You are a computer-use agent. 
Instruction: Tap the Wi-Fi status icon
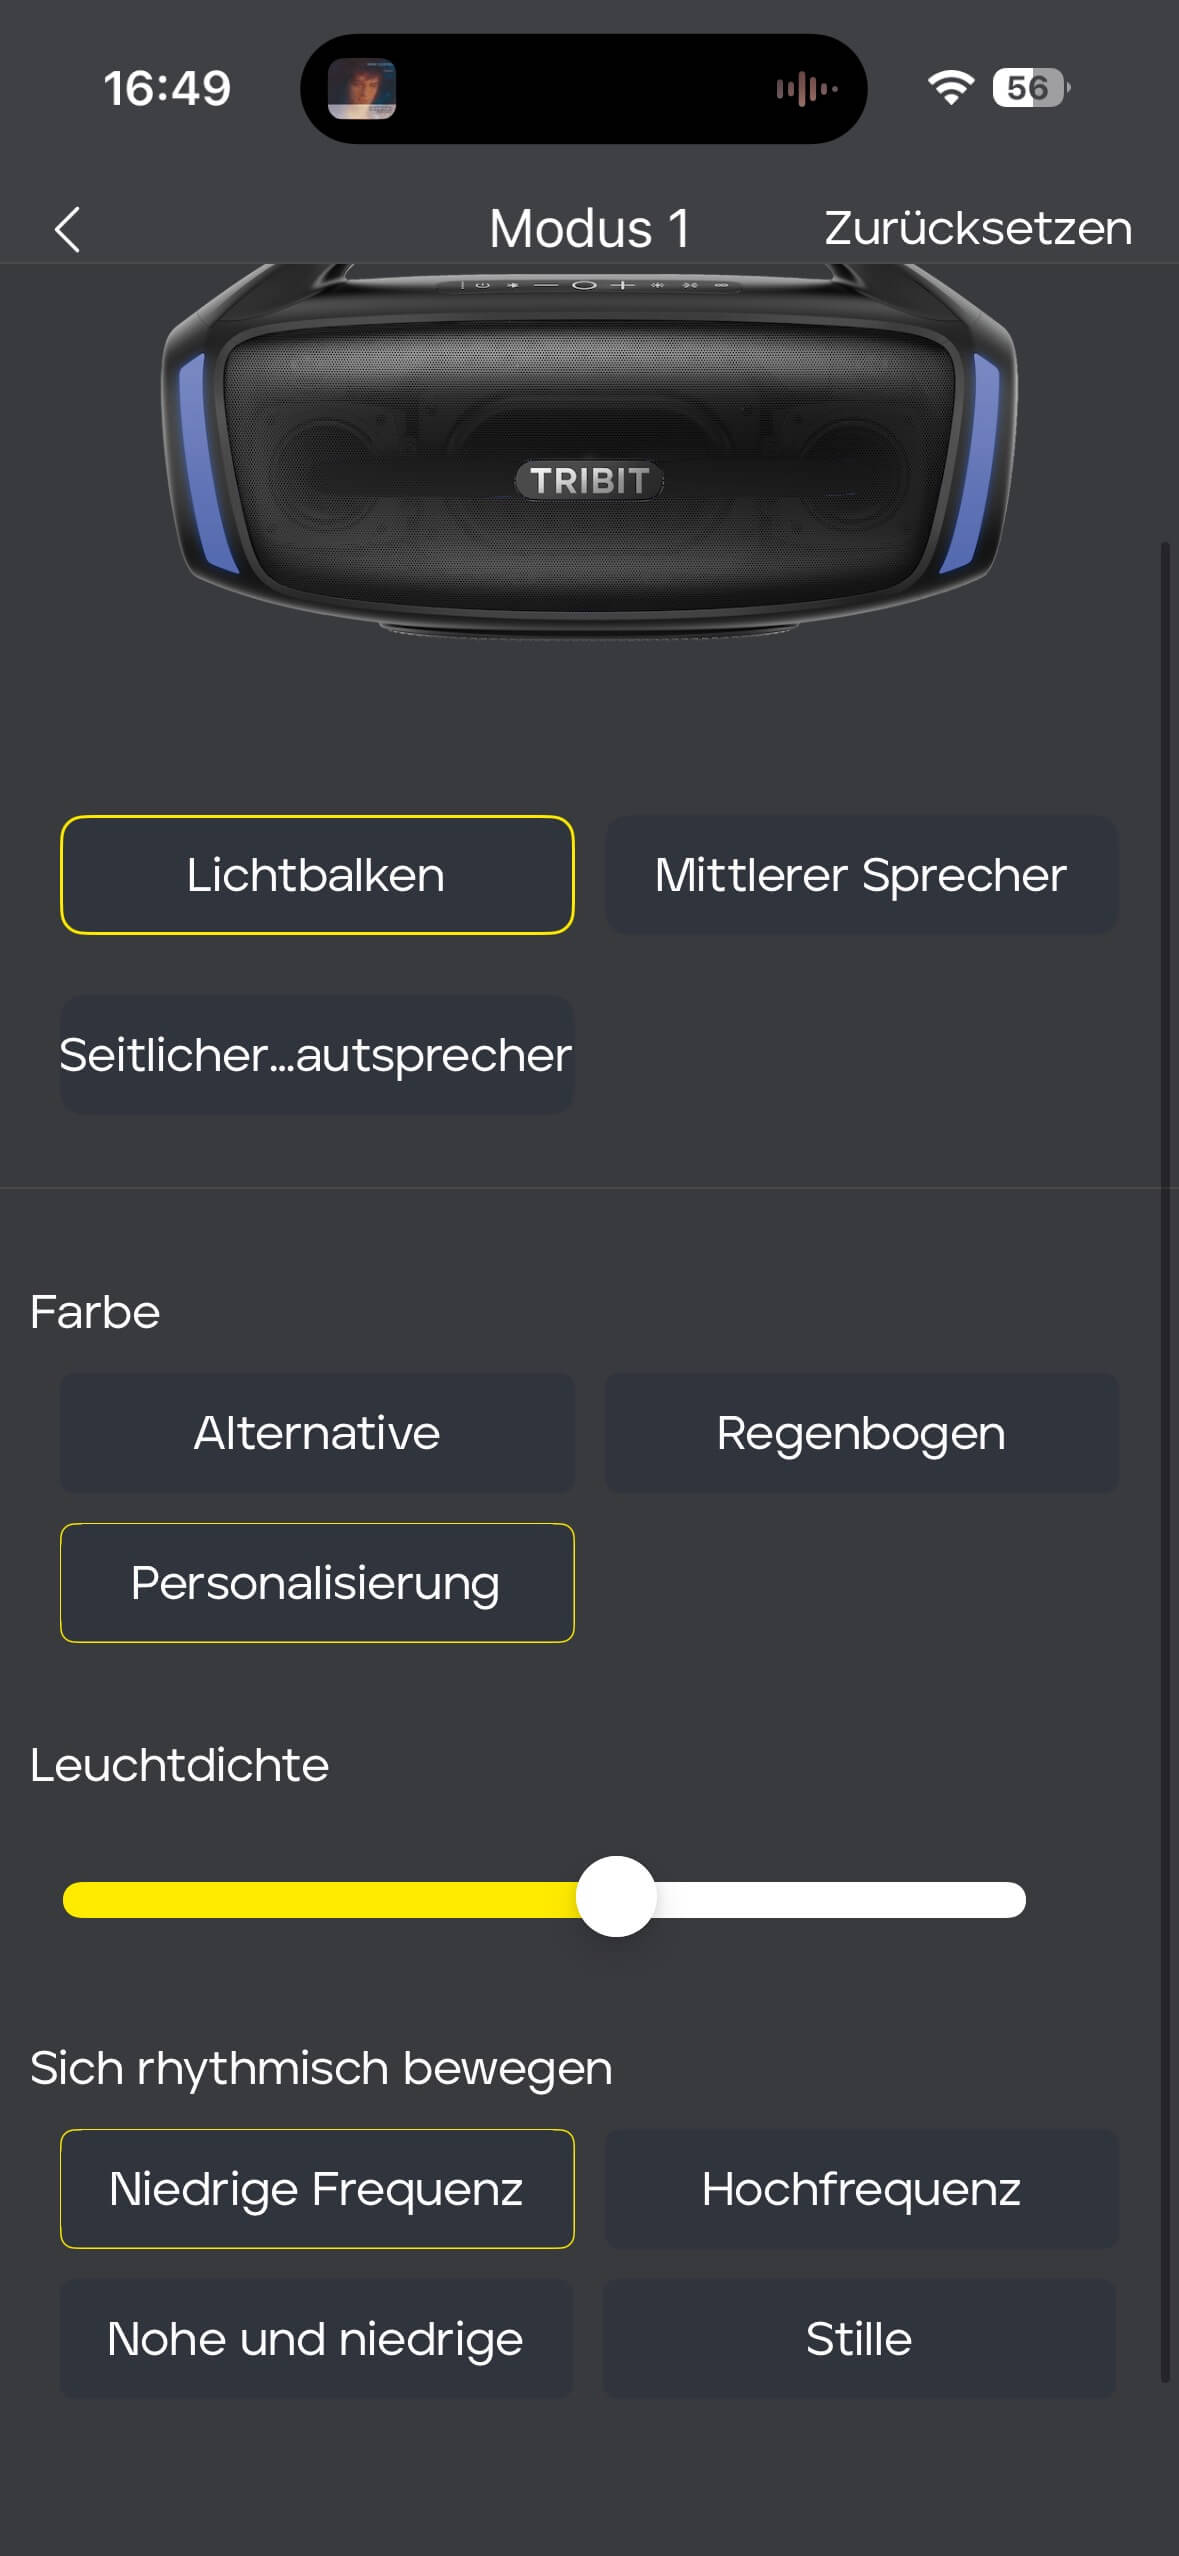[950, 88]
